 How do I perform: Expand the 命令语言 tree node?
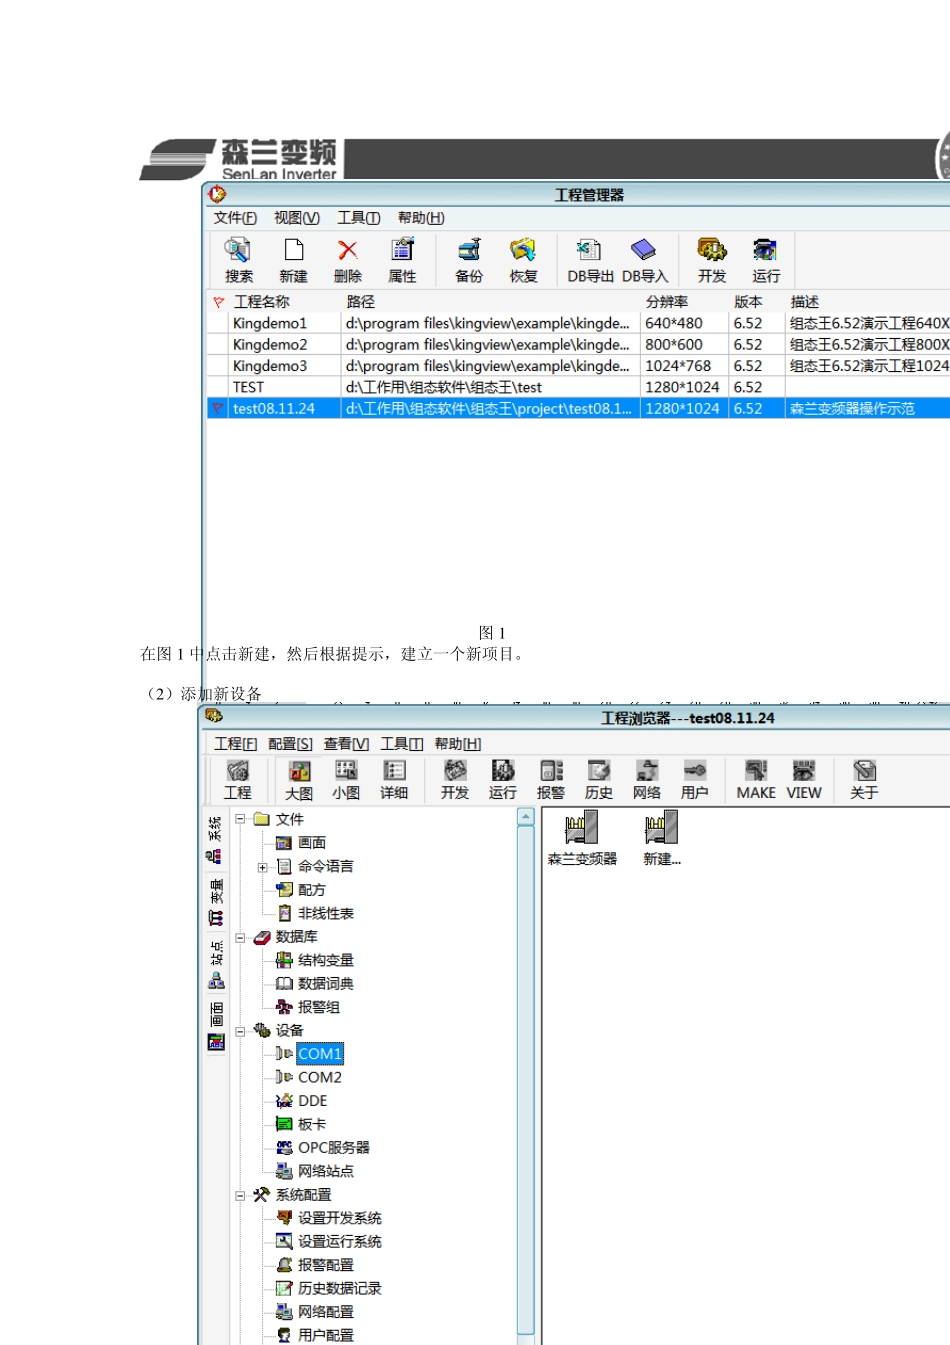(262, 867)
